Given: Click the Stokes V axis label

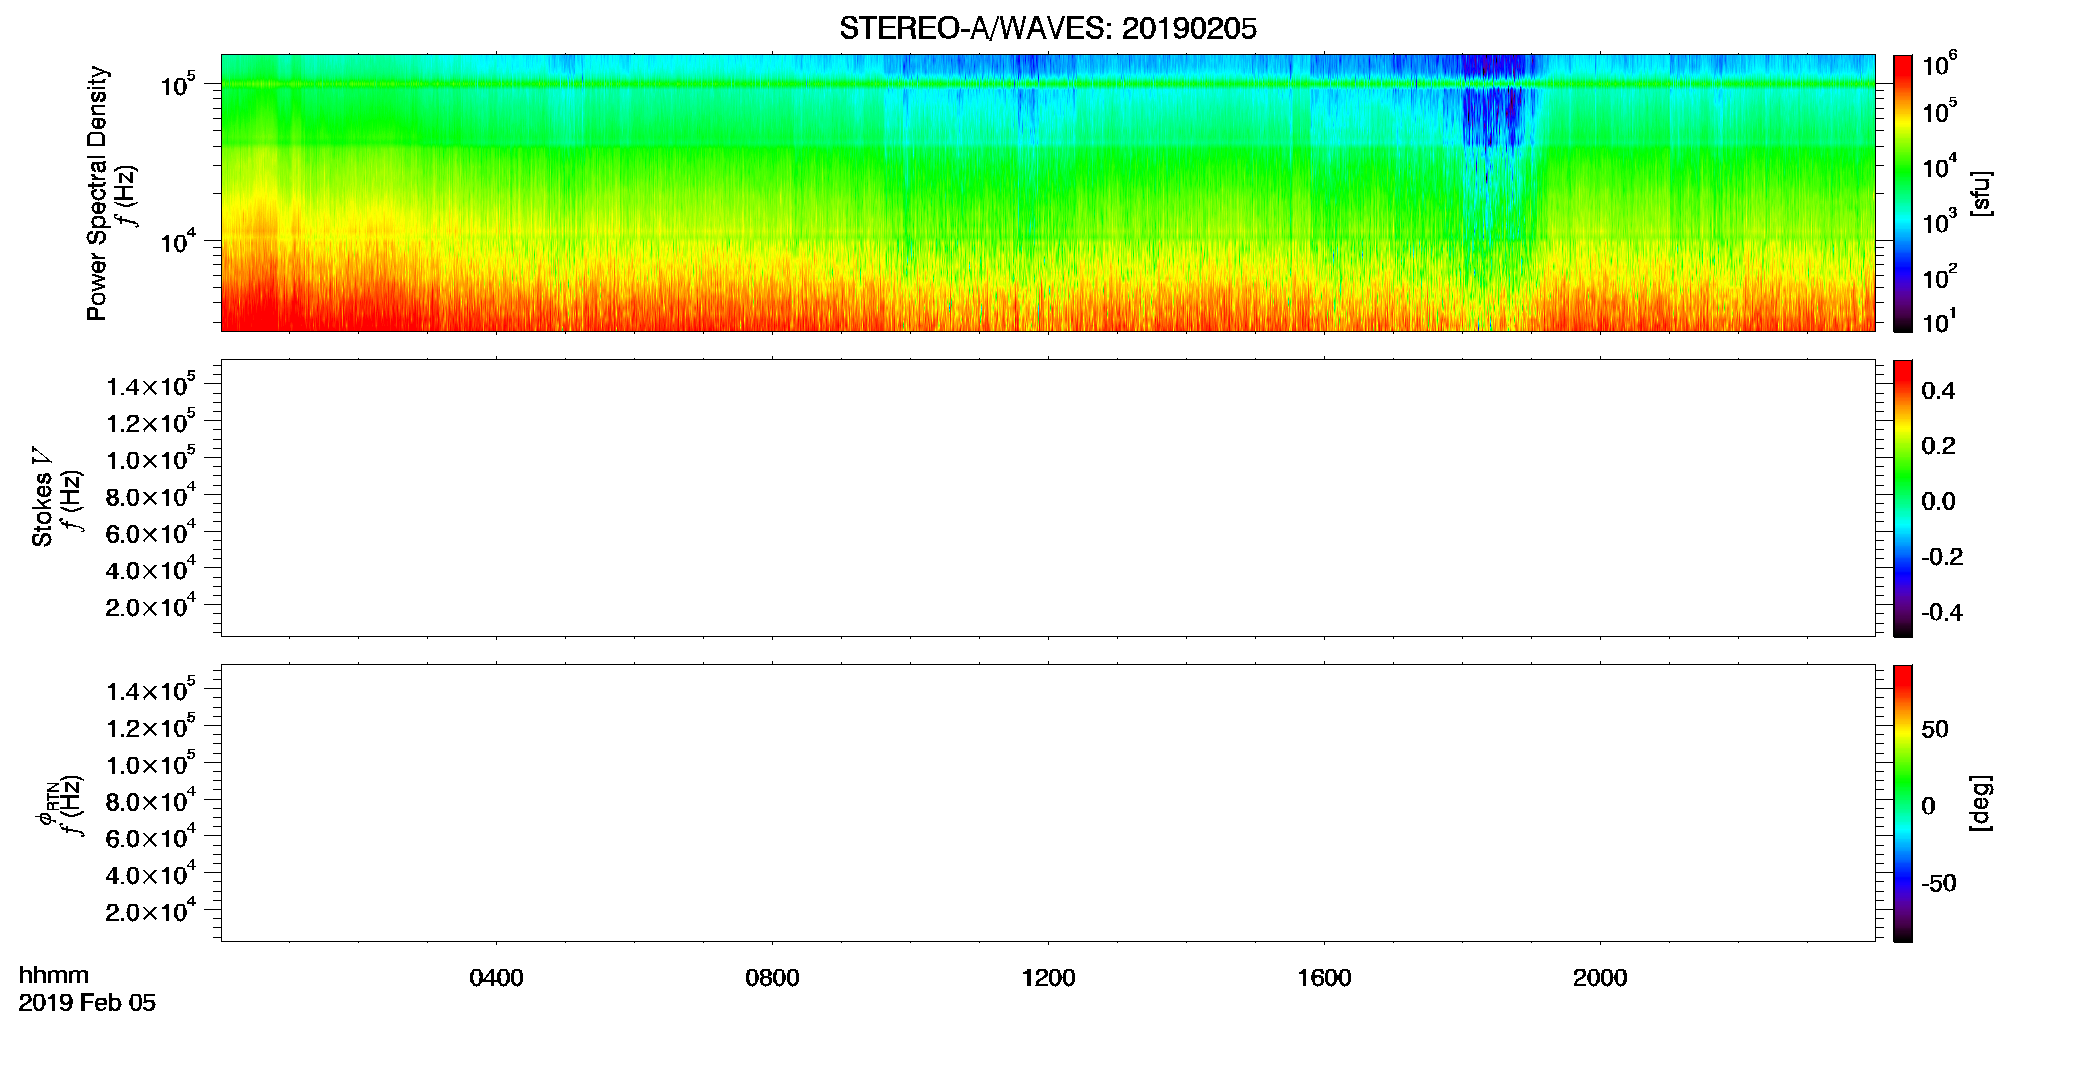Looking at the screenshot, I should 42,498.
